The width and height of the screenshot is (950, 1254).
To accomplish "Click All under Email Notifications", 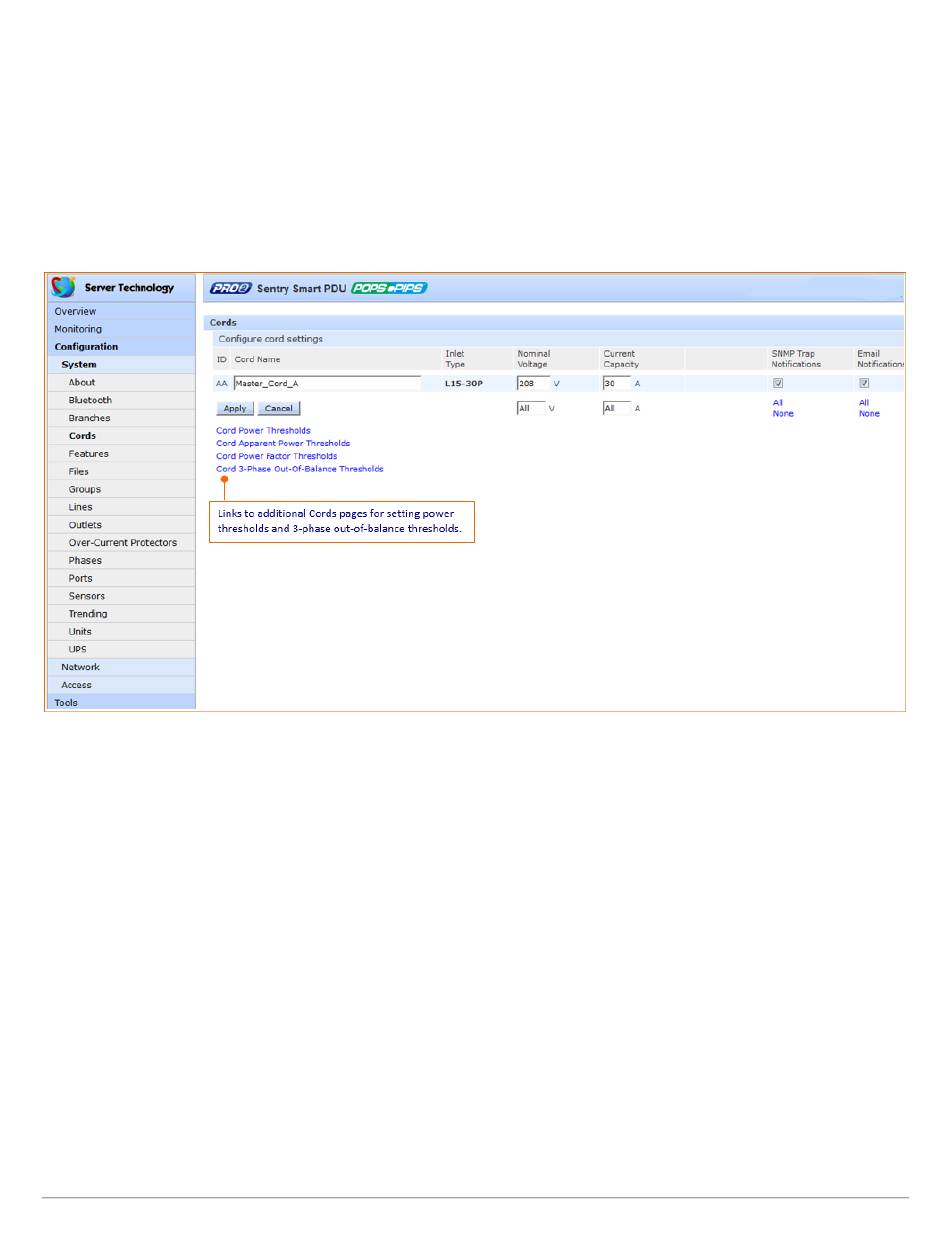I will 864,403.
